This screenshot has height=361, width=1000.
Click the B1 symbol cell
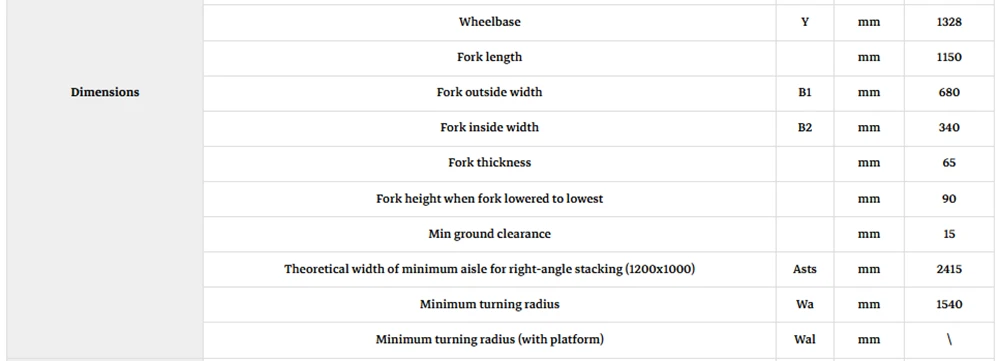pyautogui.click(x=805, y=92)
